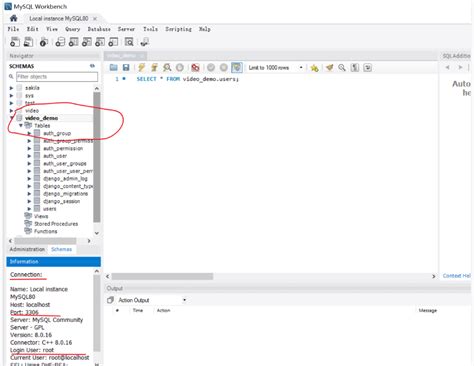Click the home icon tab
The image size is (474, 366).
click(13, 18)
